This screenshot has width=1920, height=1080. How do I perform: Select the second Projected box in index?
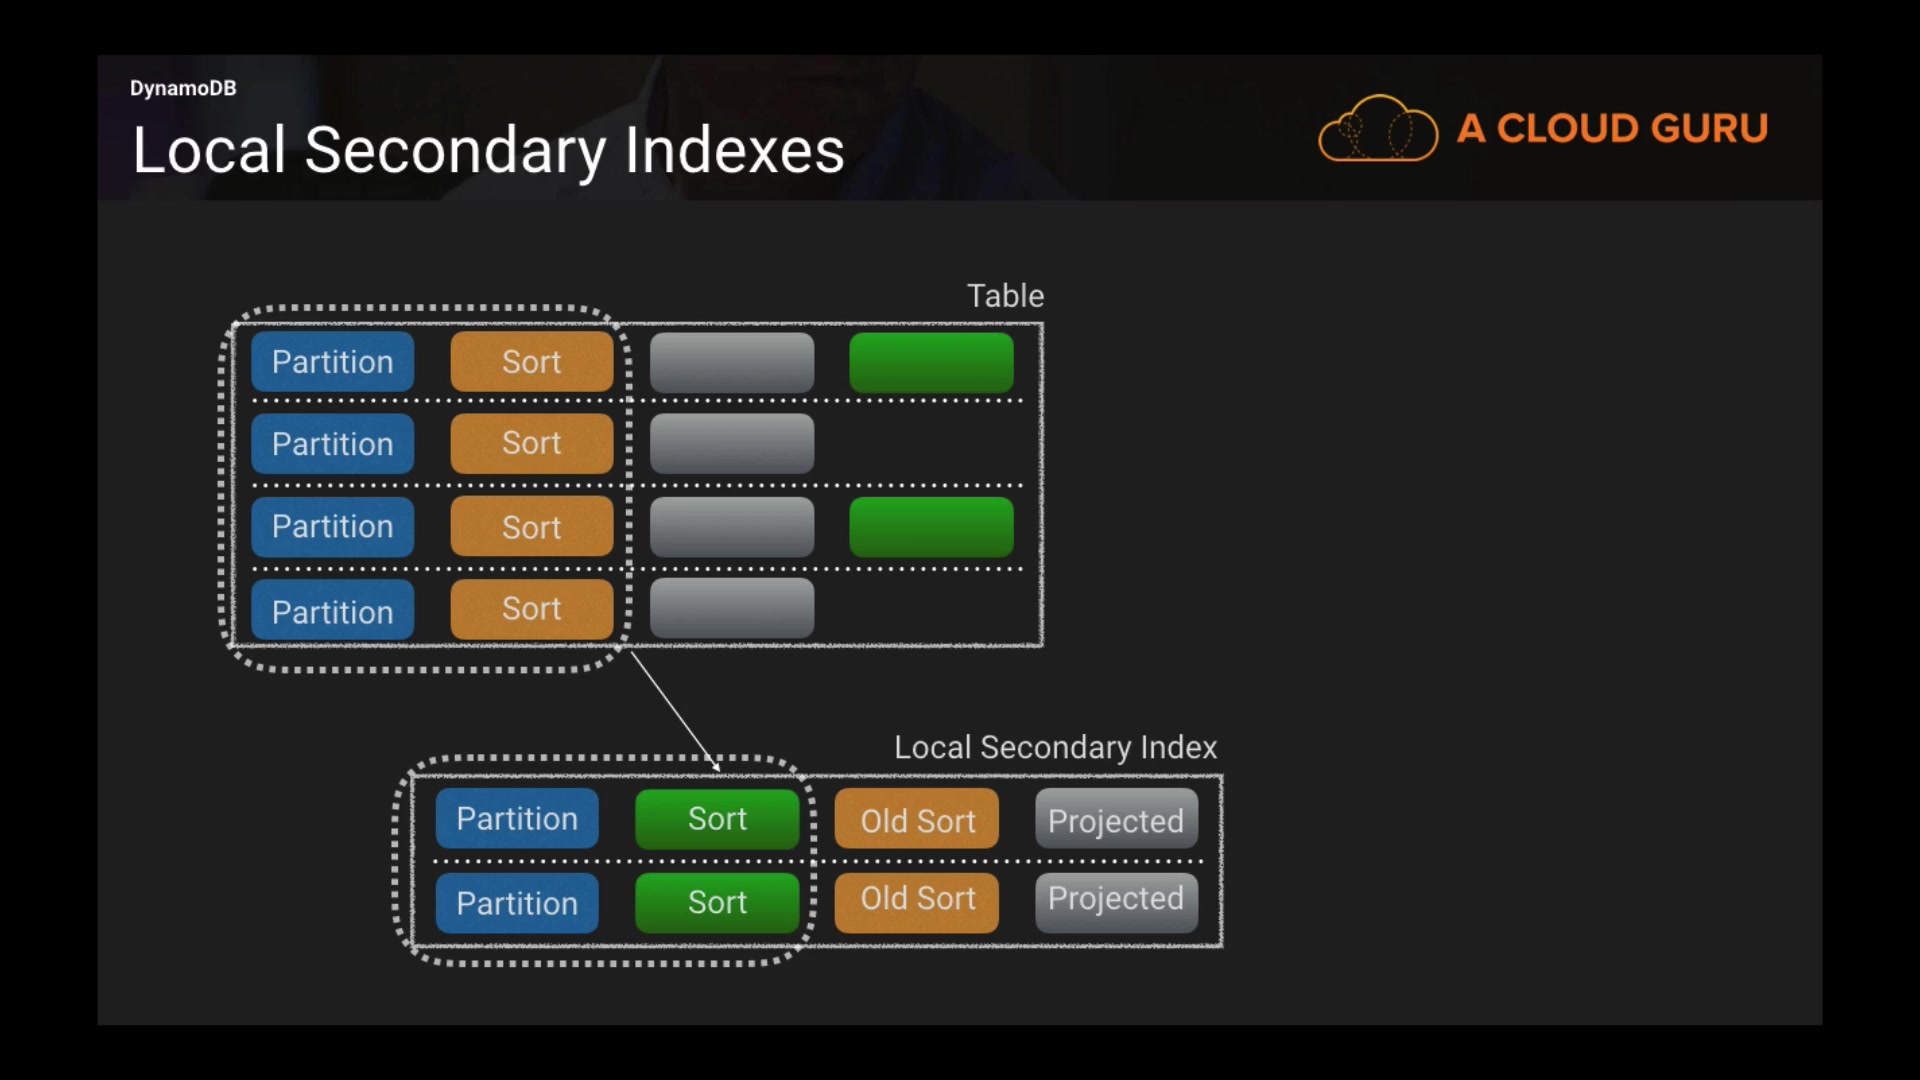point(1116,900)
